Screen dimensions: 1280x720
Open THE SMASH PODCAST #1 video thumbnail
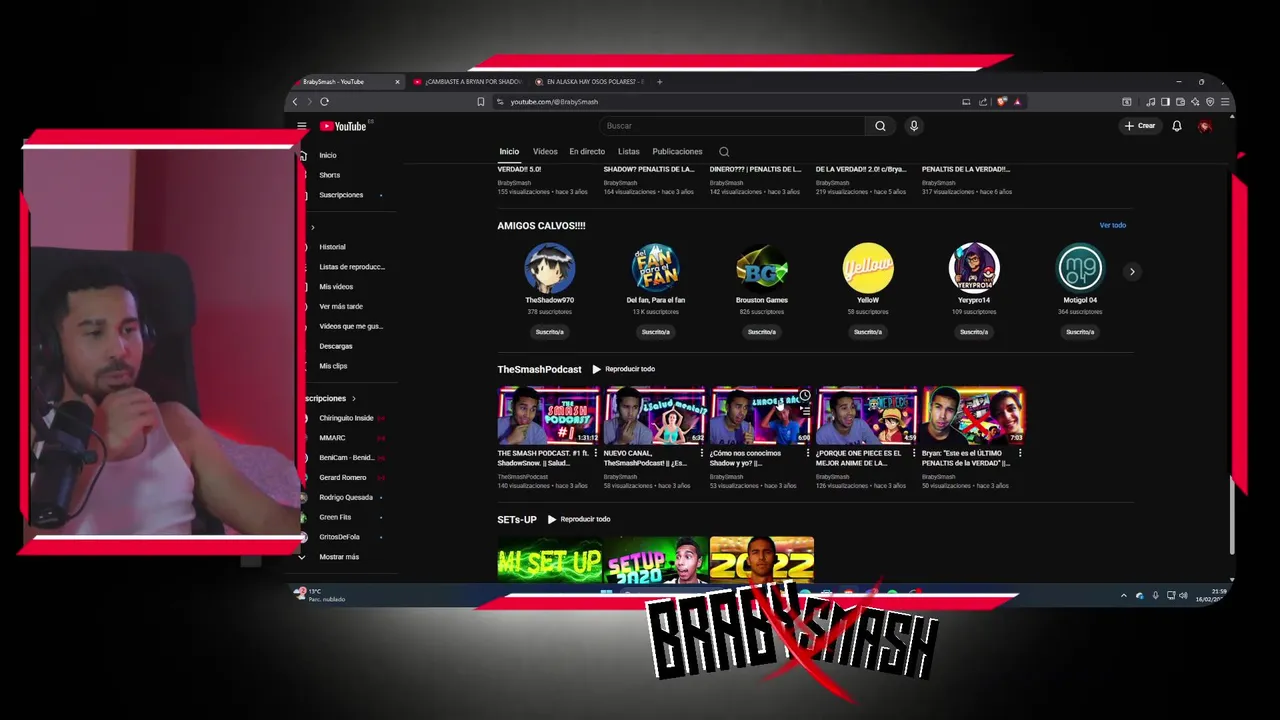[549, 415]
